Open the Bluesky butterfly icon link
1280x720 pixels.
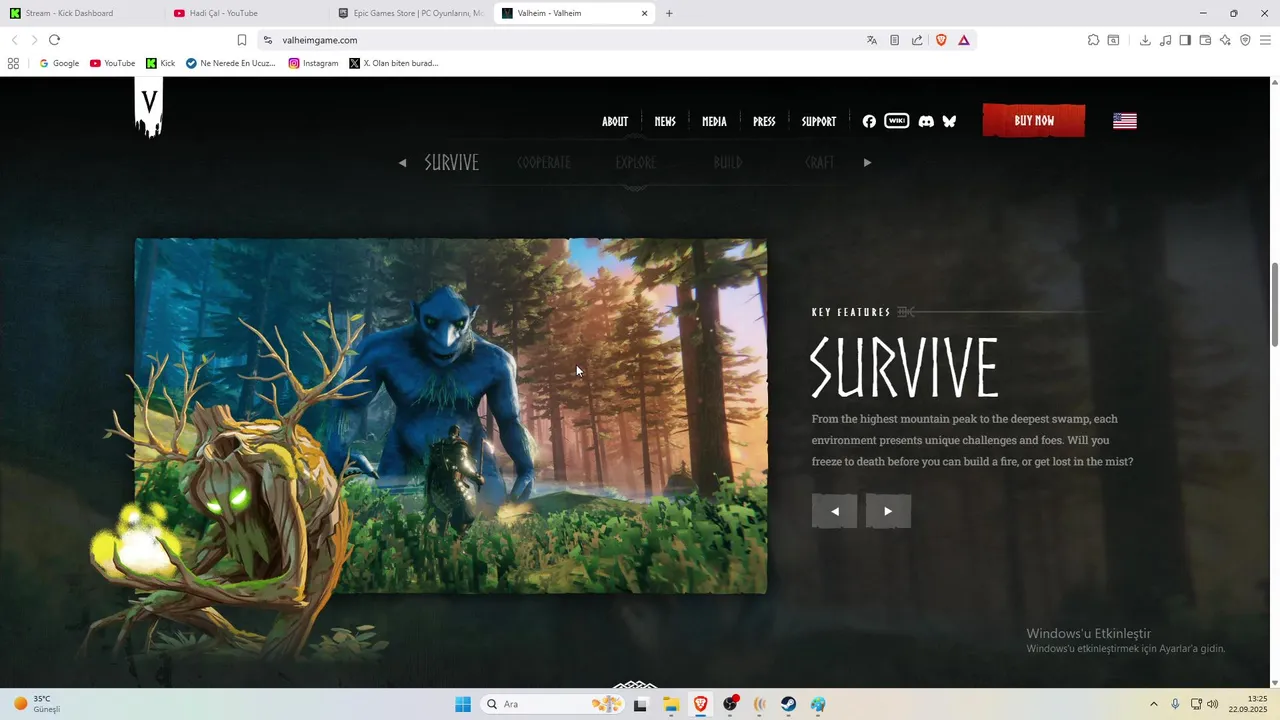(x=949, y=121)
